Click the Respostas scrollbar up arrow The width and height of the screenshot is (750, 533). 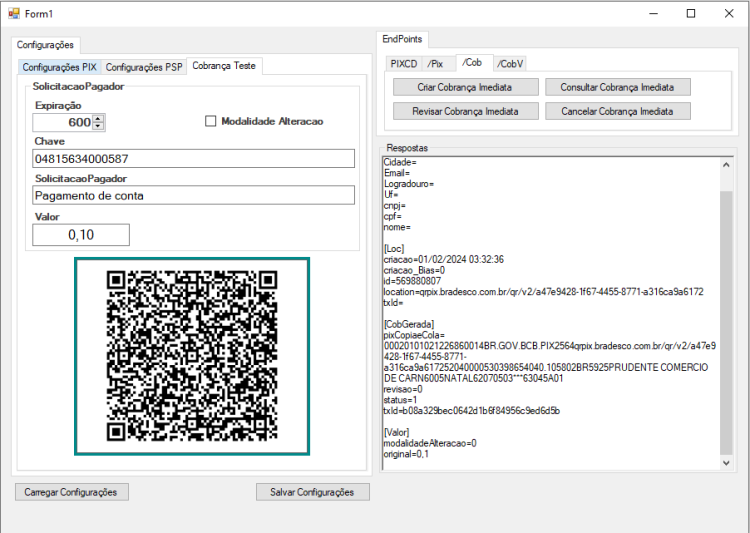(726, 165)
